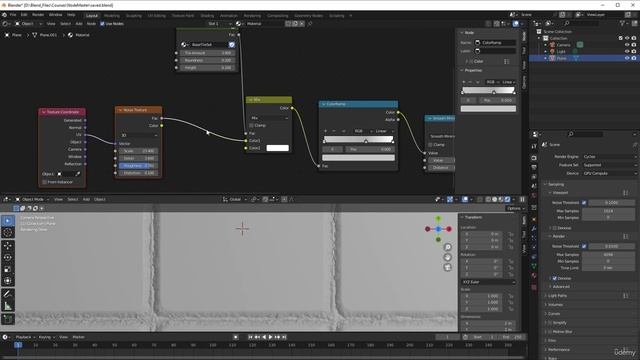Select the Plane object in outliner

click(x=562, y=58)
